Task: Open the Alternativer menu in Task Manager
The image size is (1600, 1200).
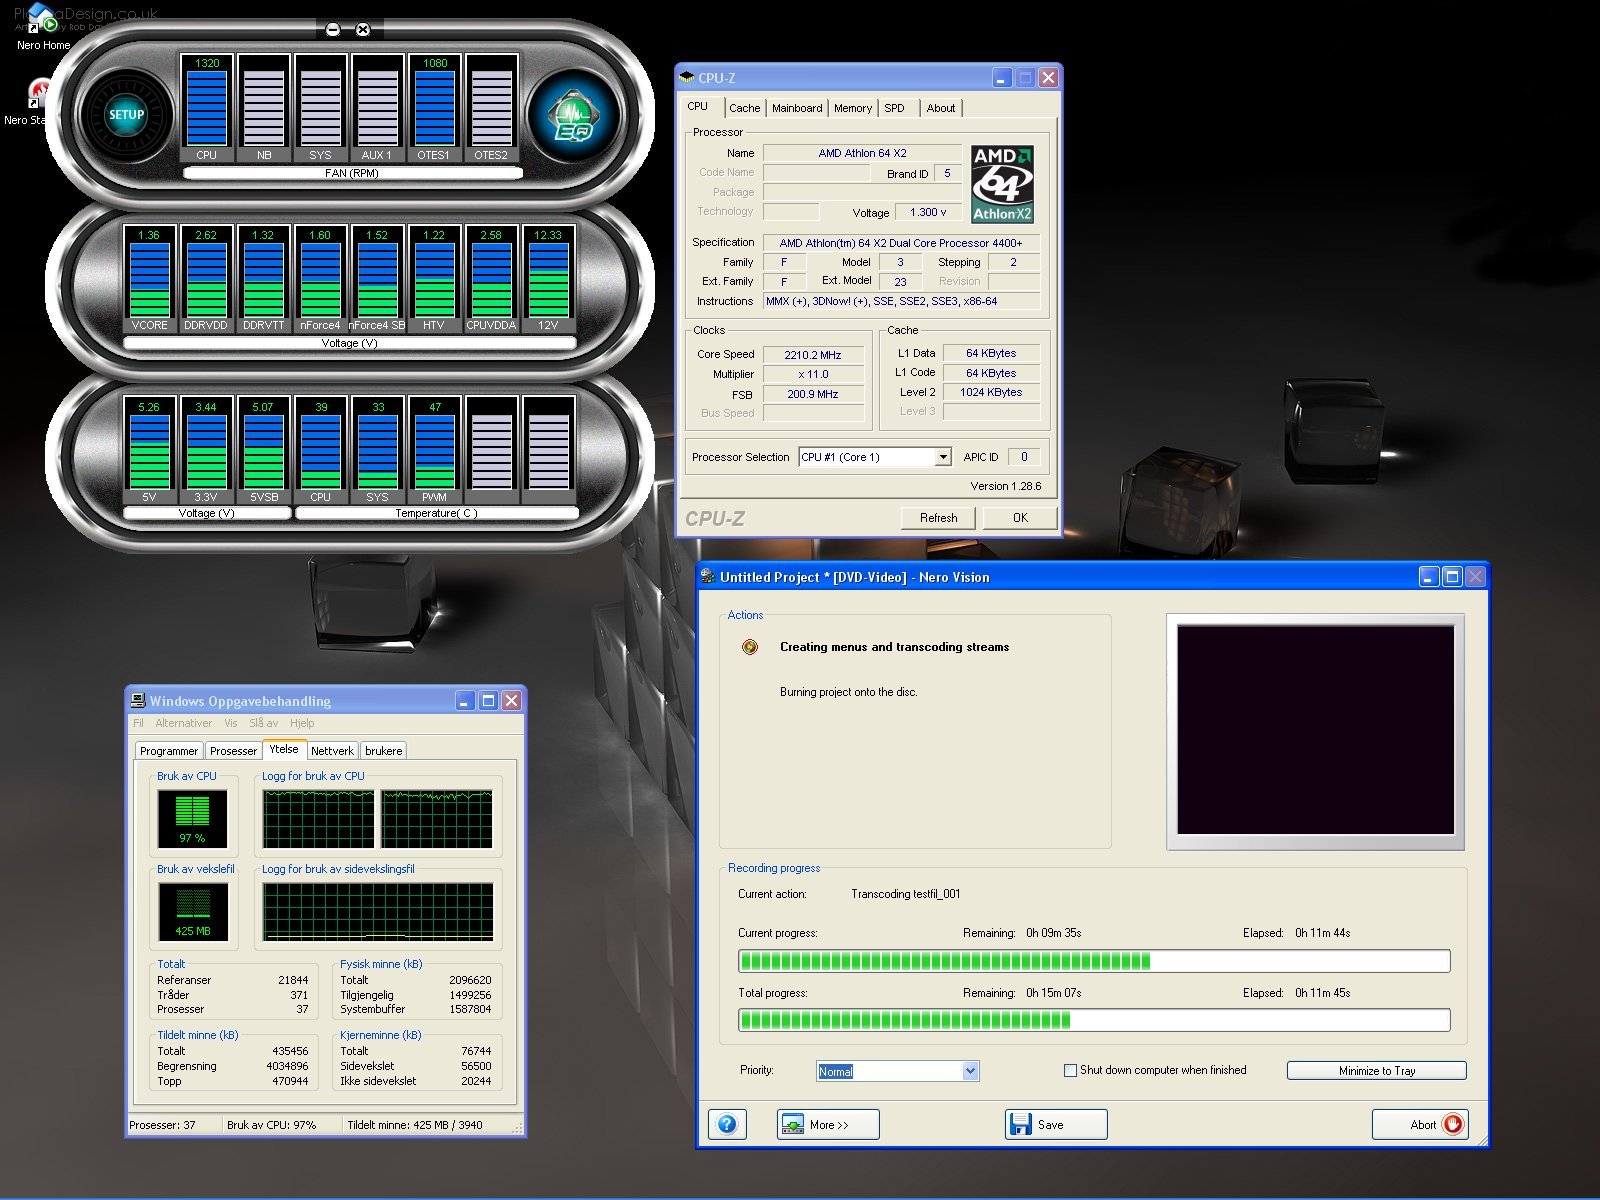Action: tap(184, 723)
